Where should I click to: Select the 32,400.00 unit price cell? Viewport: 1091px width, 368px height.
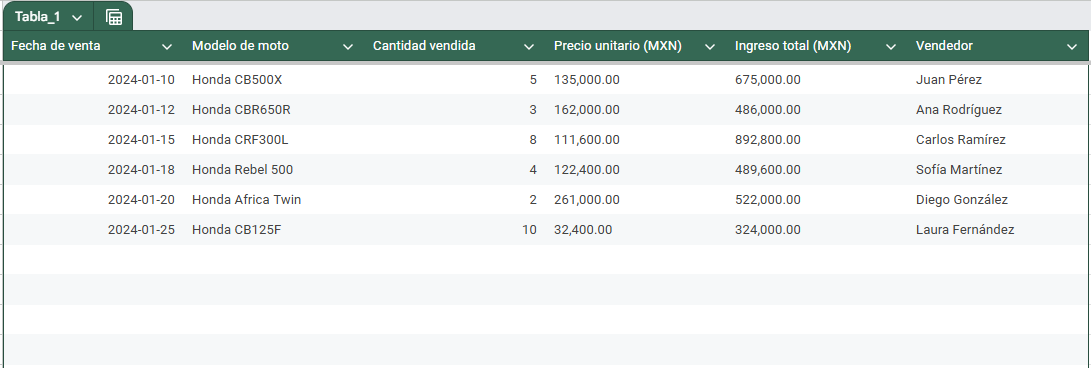[x=637, y=230]
